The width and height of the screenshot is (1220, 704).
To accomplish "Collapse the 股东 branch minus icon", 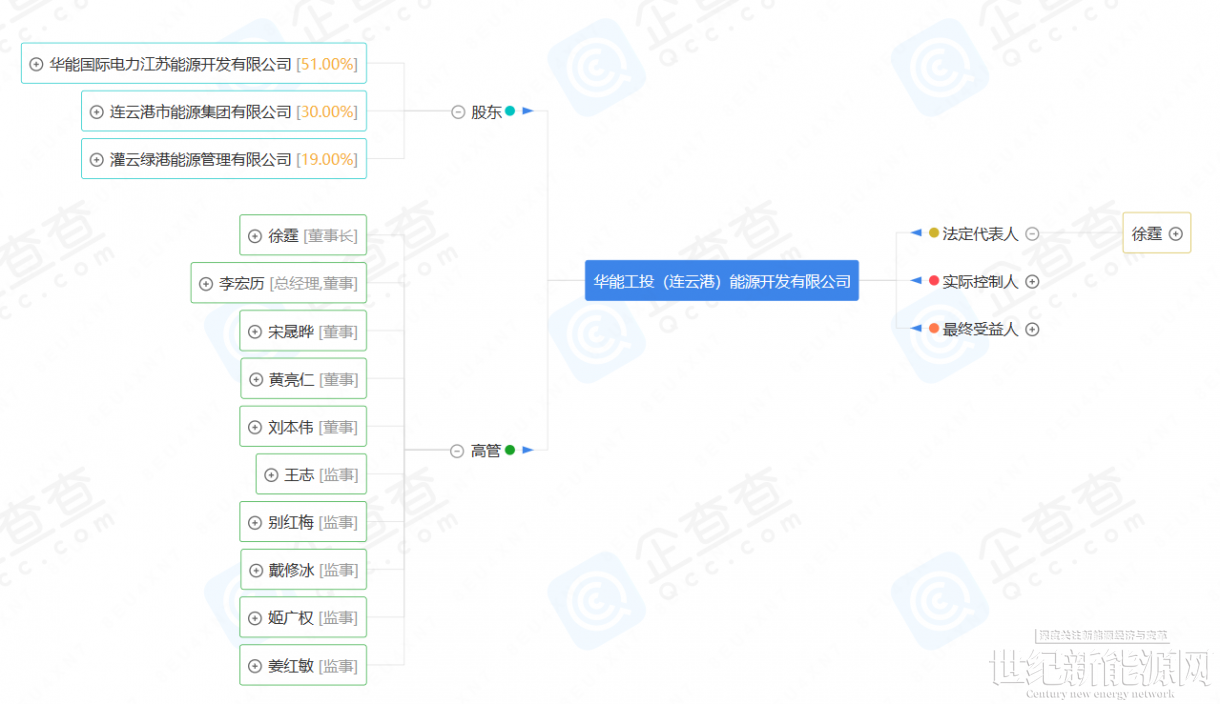I will [x=458, y=112].
